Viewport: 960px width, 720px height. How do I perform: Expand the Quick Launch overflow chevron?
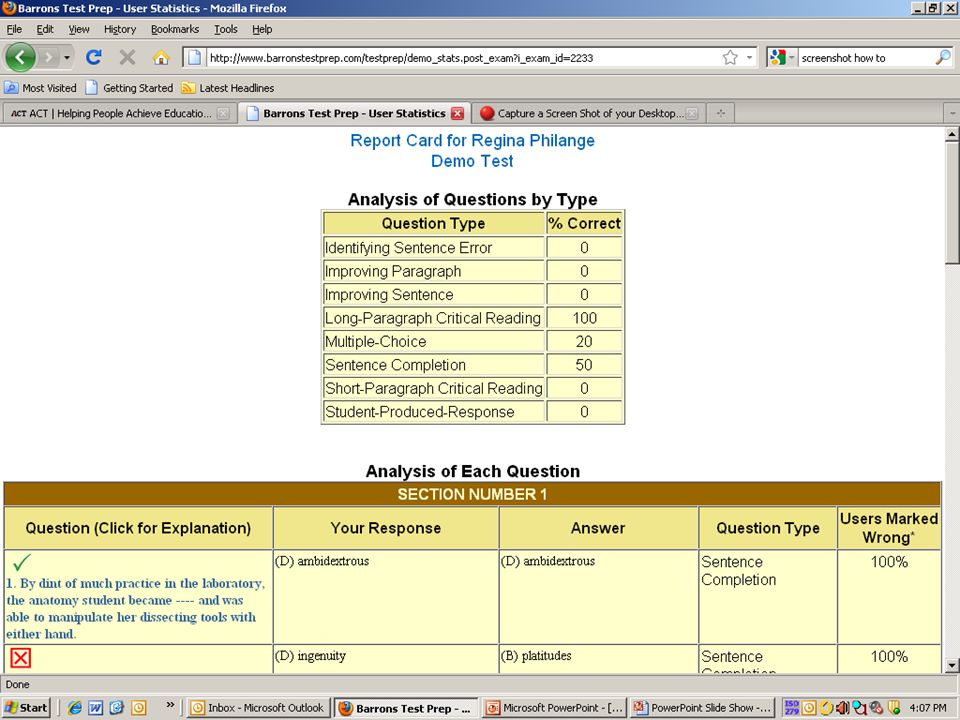tap(170, 705)
